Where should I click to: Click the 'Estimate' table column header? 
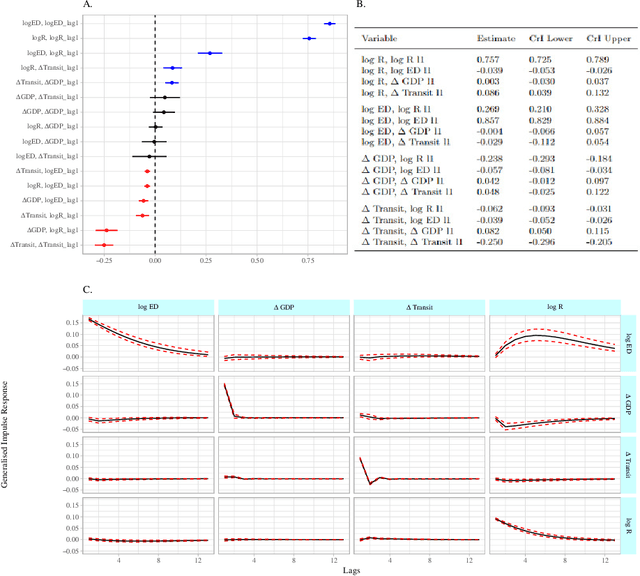tap(493, 37)
